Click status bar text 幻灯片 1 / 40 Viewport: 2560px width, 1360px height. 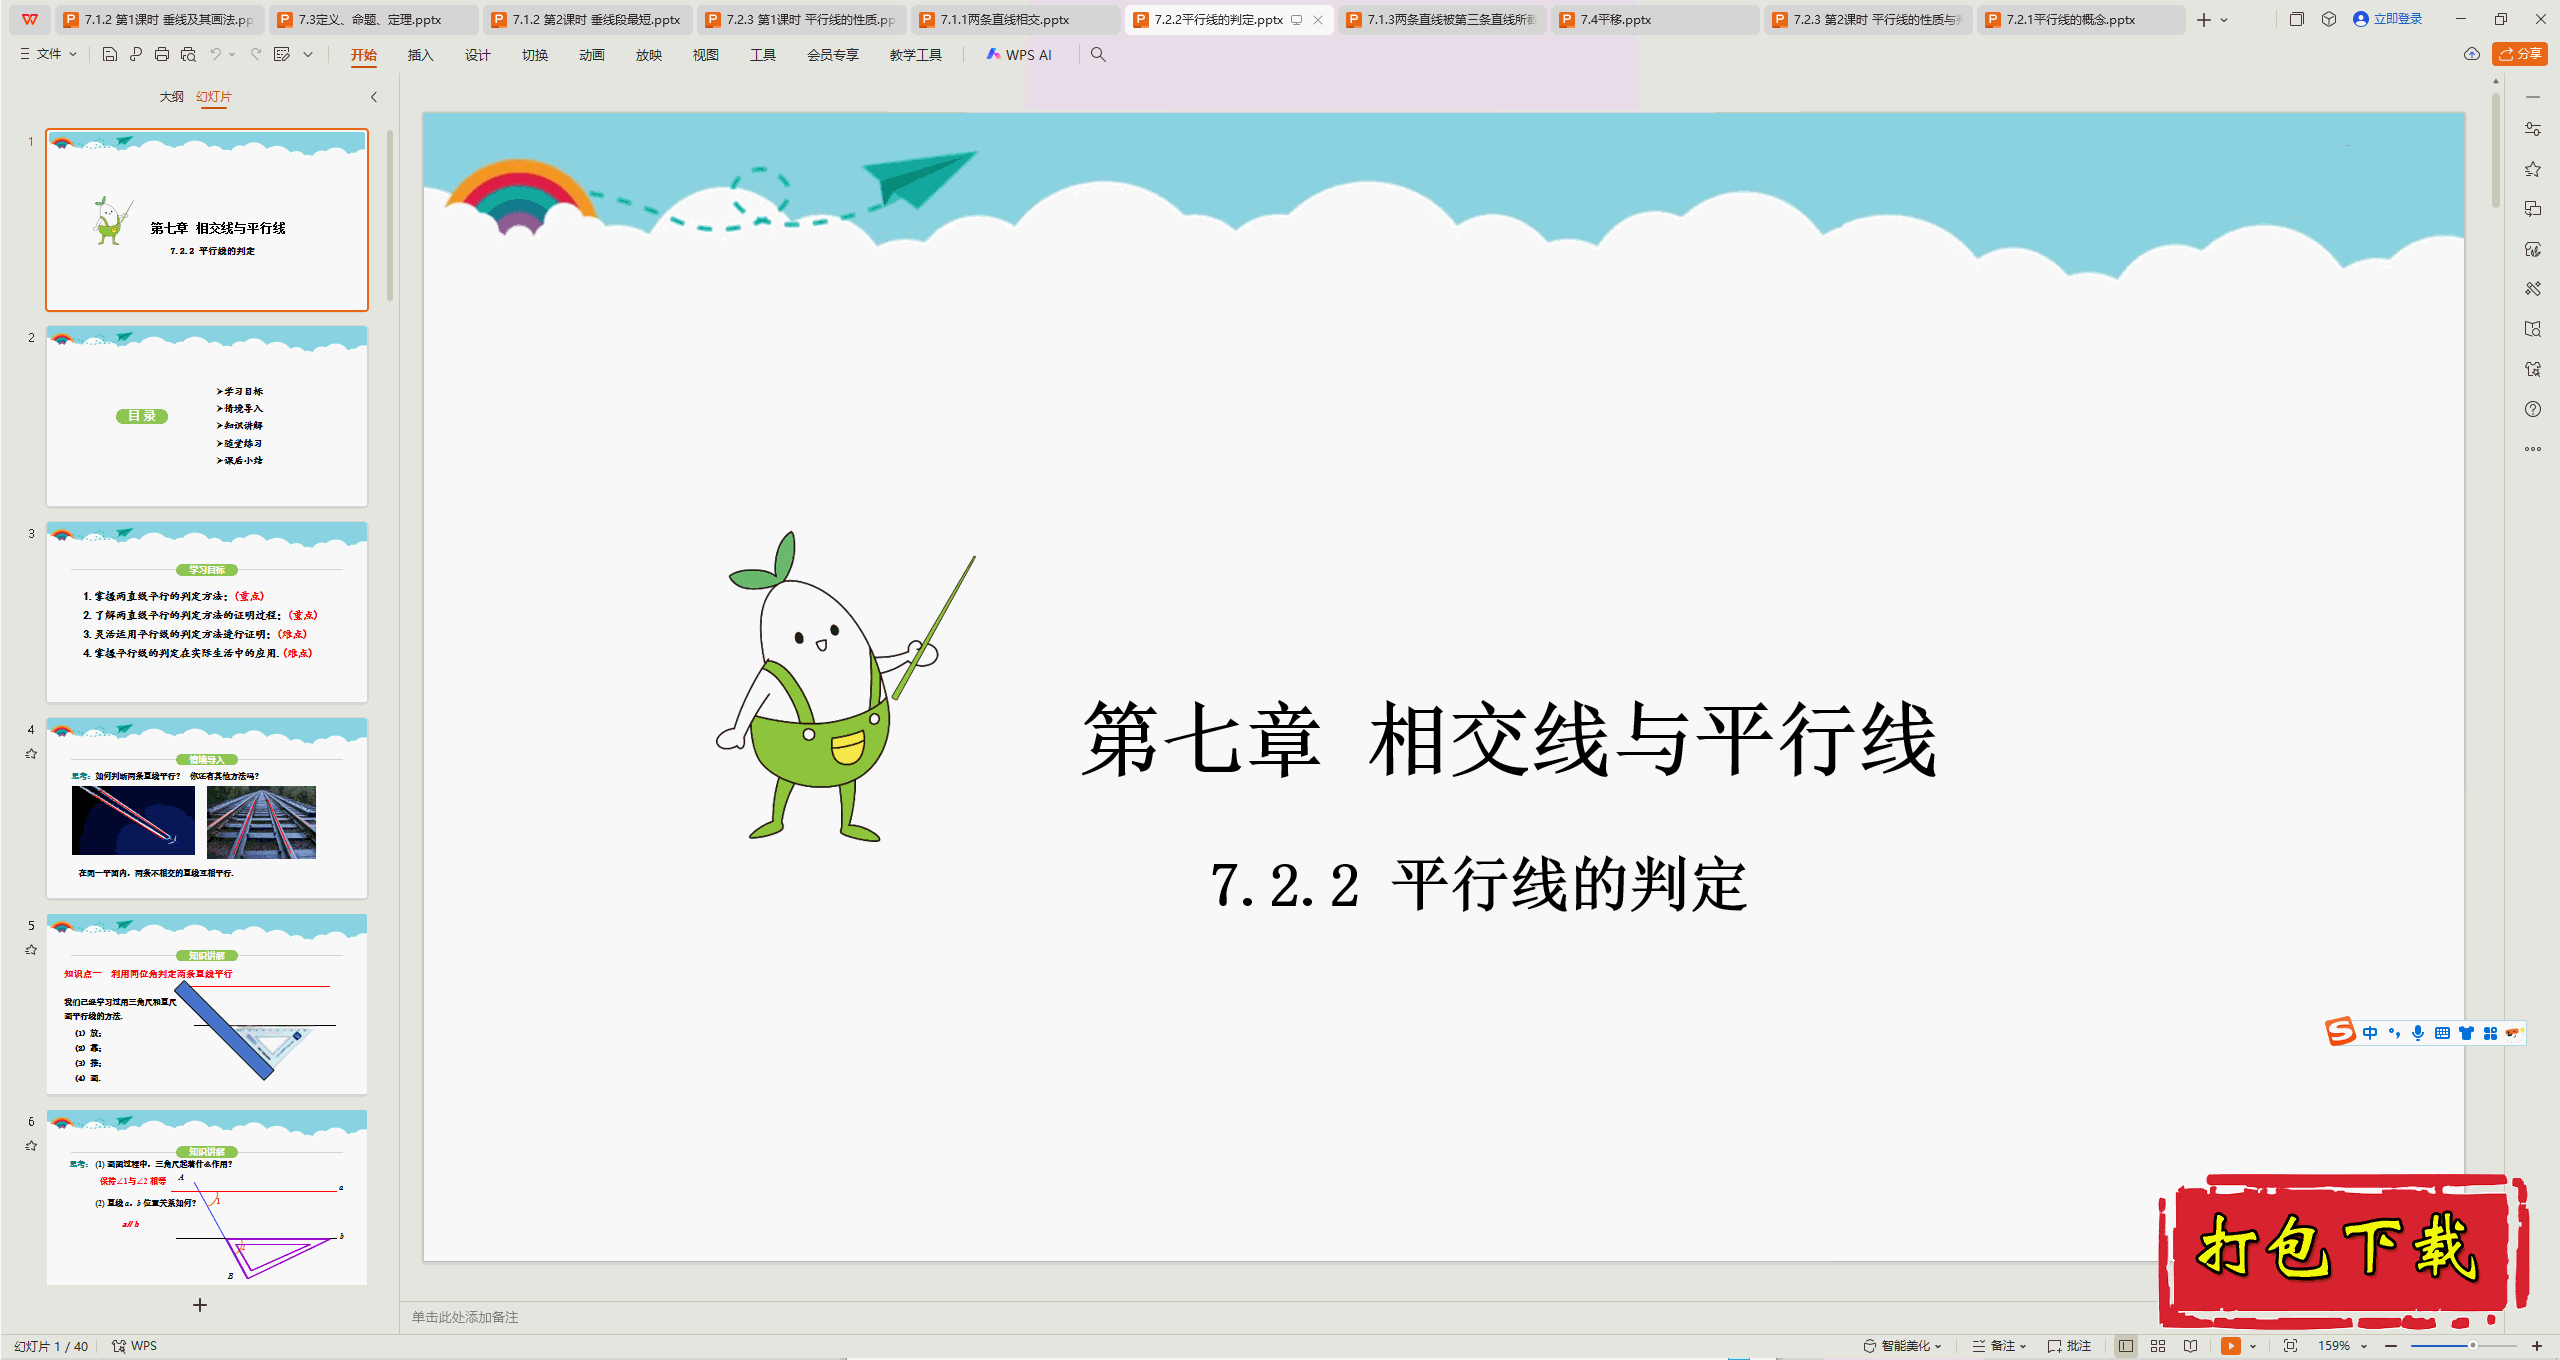51,1346
